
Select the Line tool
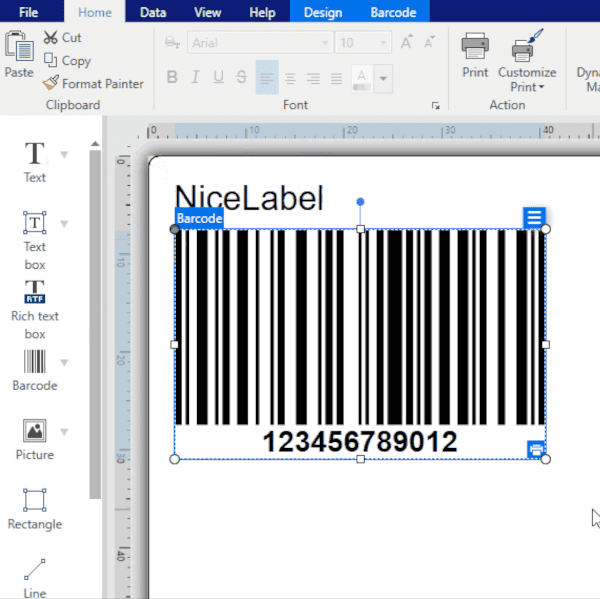point(34,578)
